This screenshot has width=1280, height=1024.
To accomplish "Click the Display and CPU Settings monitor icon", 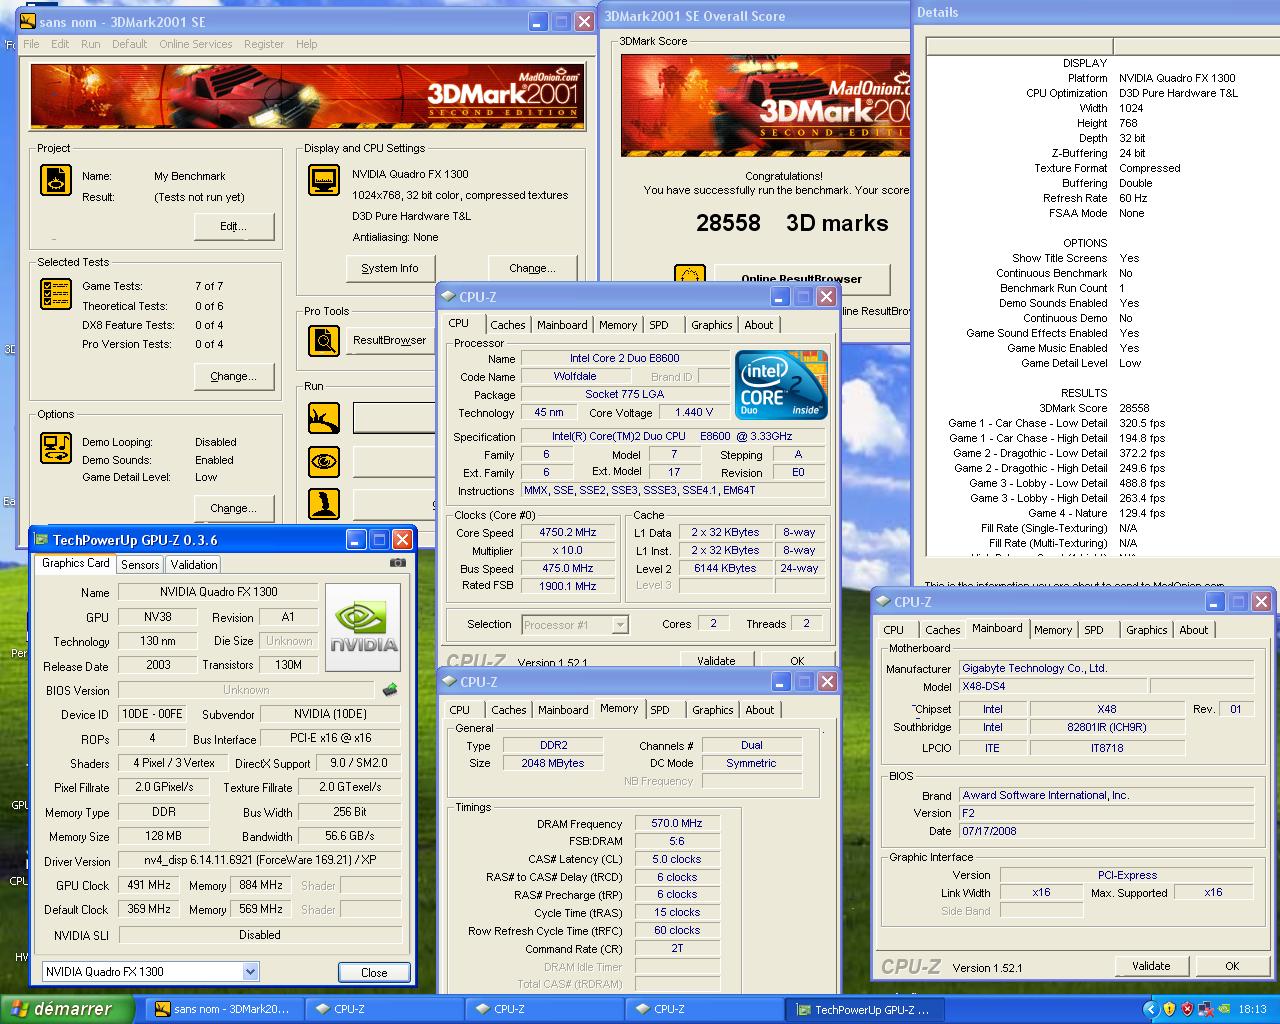I will point(324,180).
